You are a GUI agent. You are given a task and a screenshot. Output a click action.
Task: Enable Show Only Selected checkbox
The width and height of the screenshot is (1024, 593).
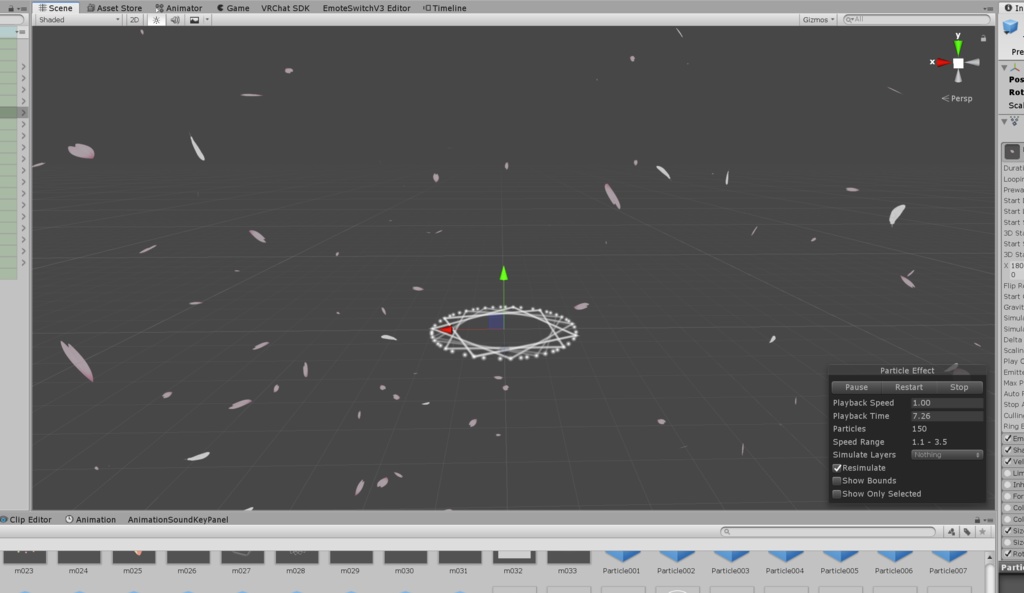coord(837,494)
